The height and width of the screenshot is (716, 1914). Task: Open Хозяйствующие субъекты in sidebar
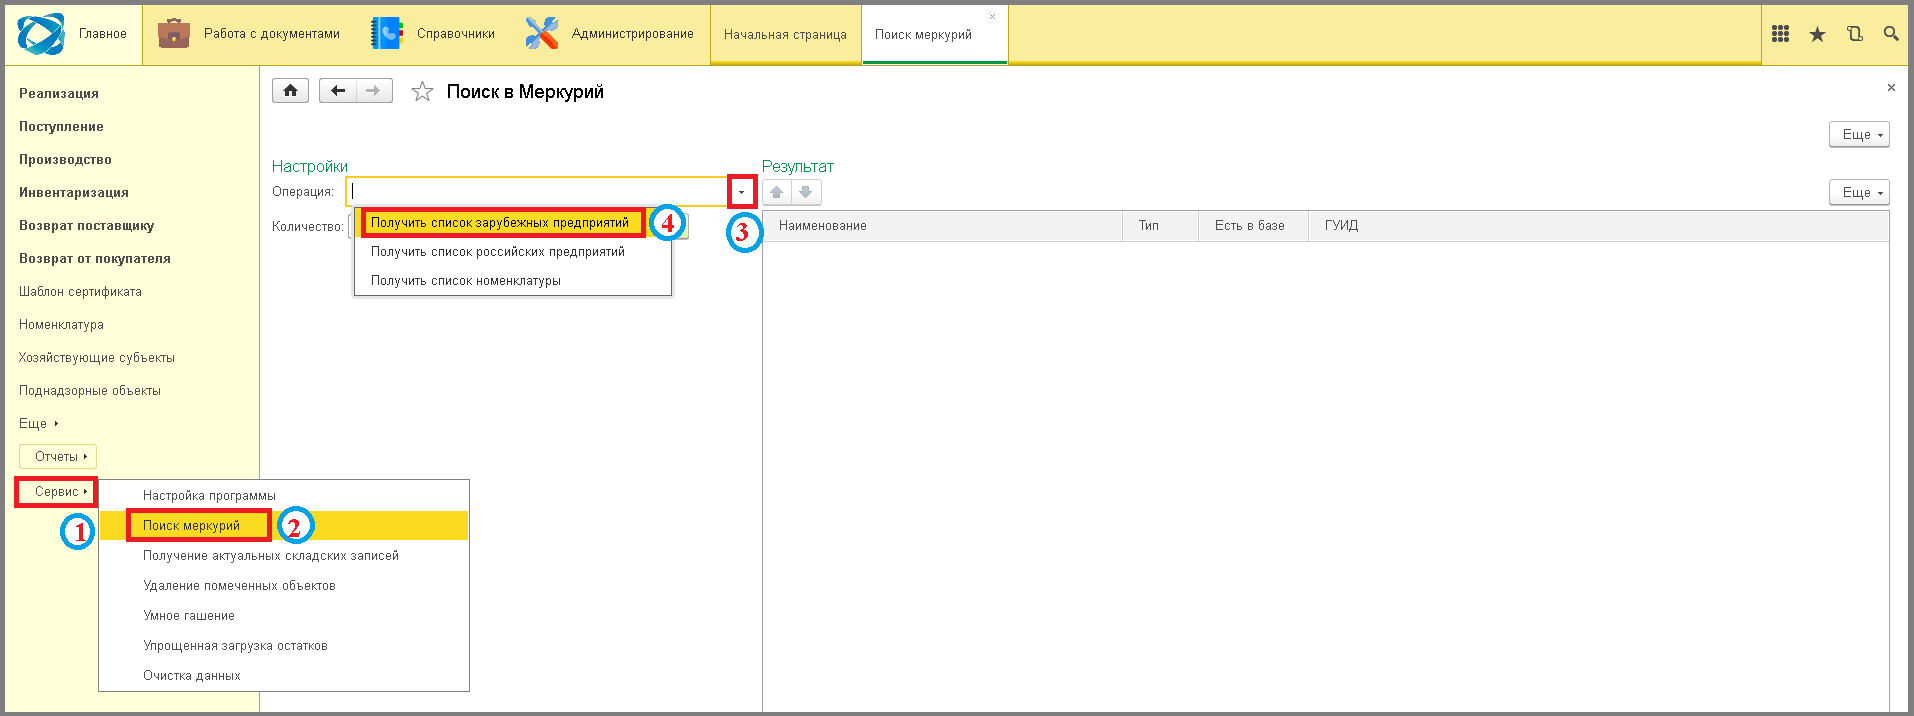pos(97,358)
